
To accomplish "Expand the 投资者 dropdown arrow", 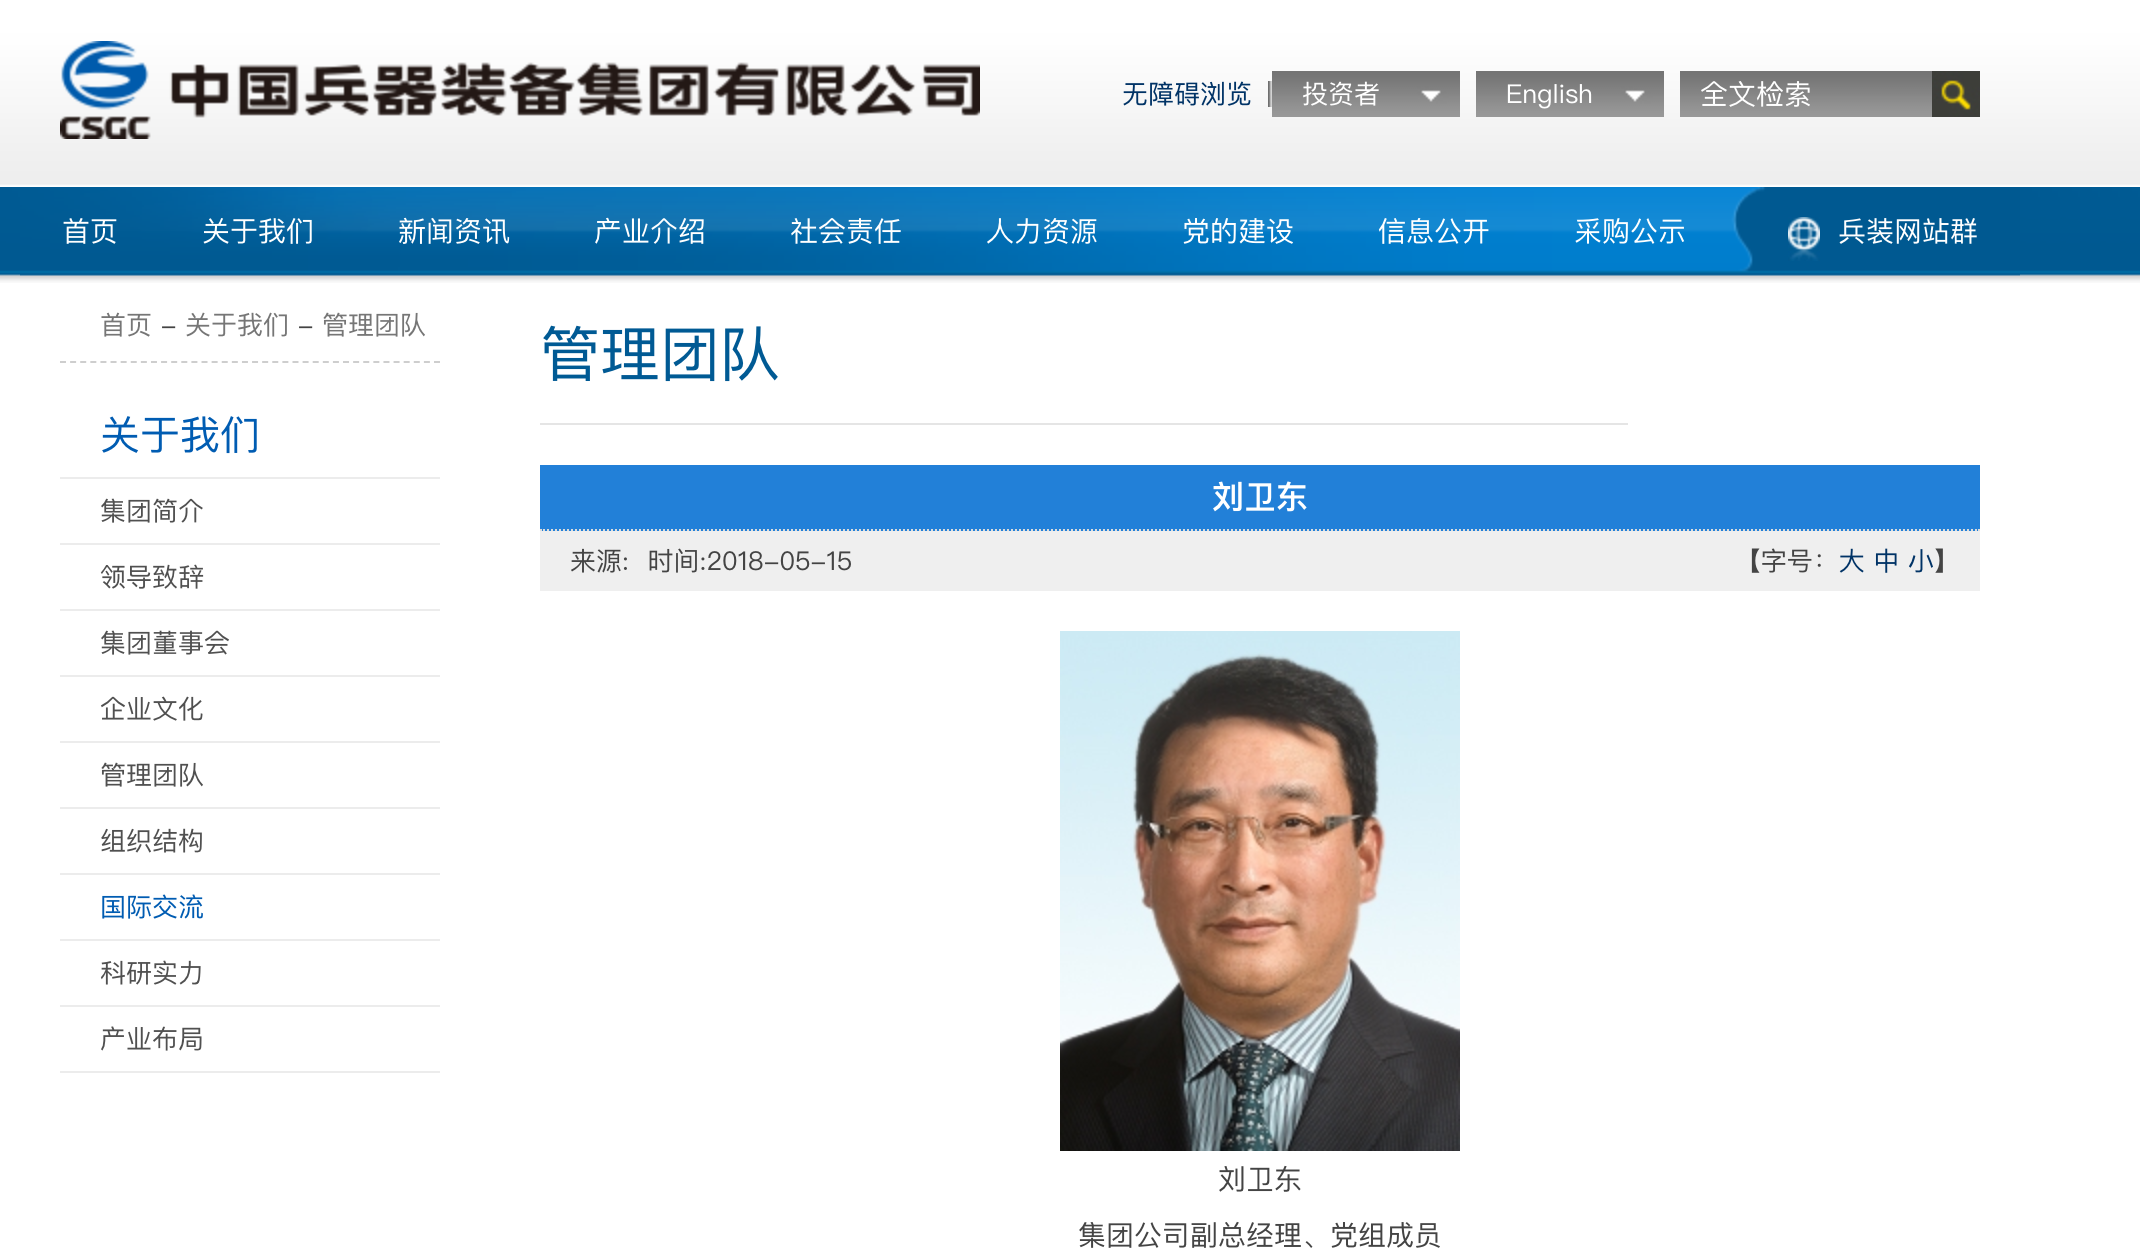I will pyautogui.click(x=1431, y=95).
